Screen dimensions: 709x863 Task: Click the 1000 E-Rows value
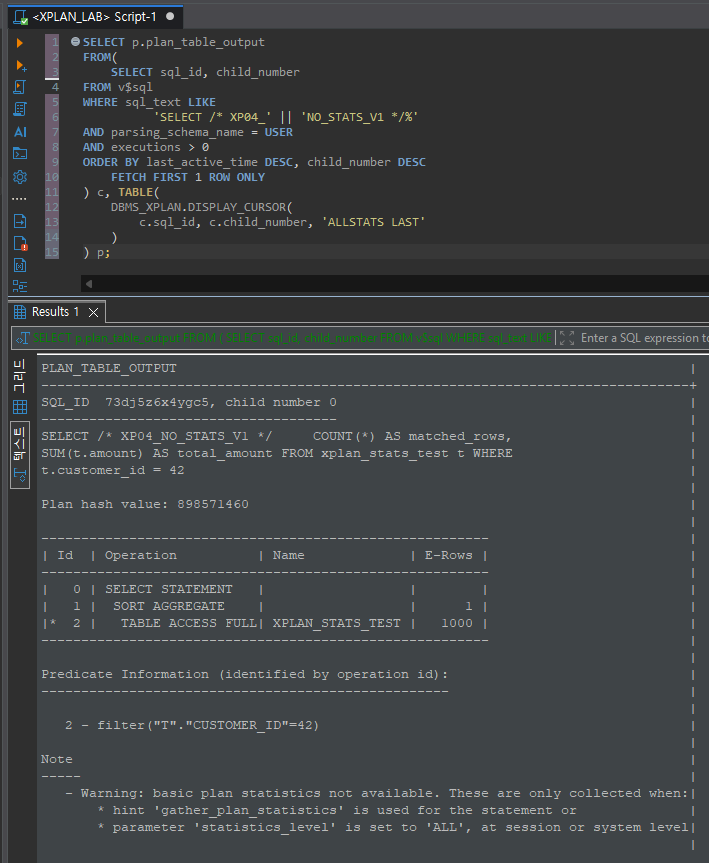point(456,623)
